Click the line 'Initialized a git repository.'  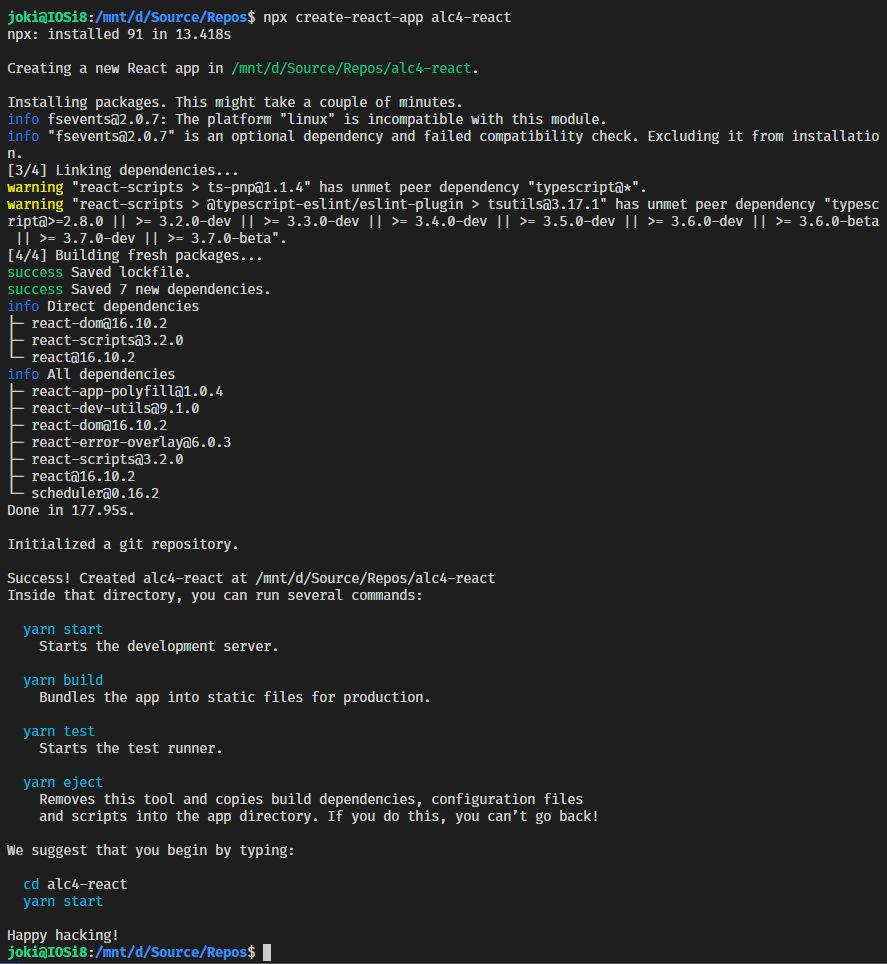tap(123, 545)
